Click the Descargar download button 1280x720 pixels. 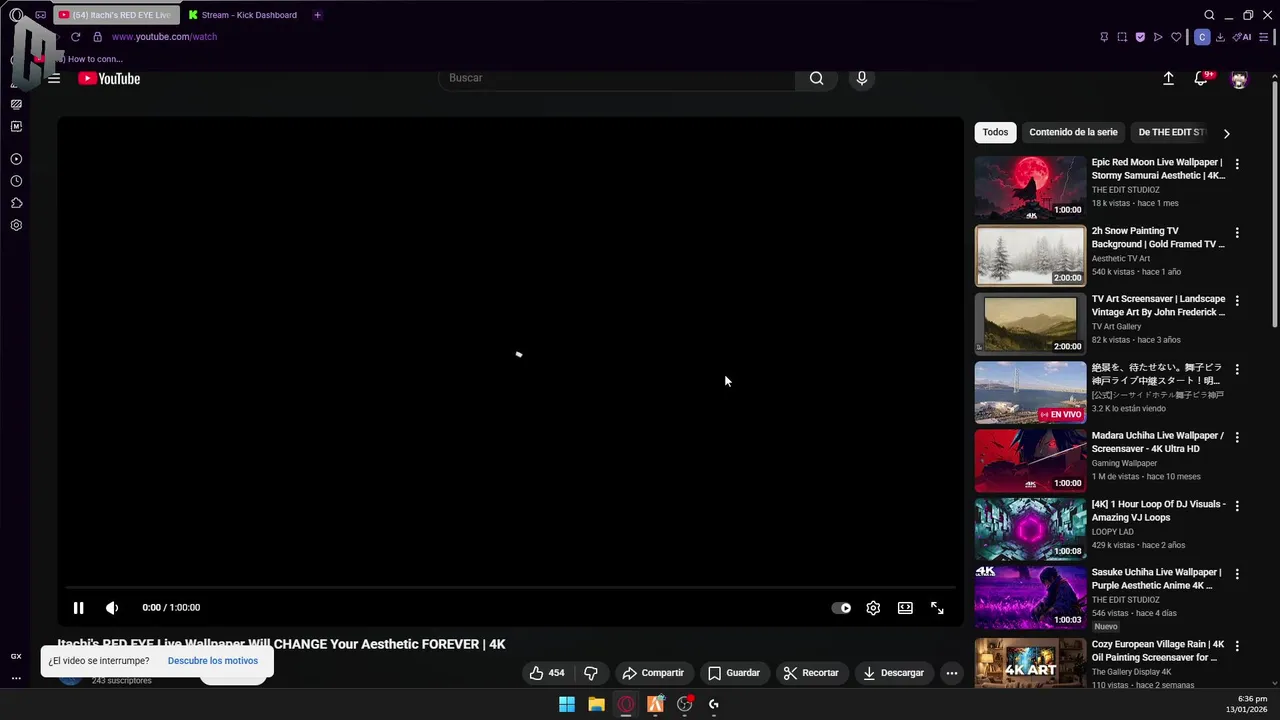tap(894, 673)
